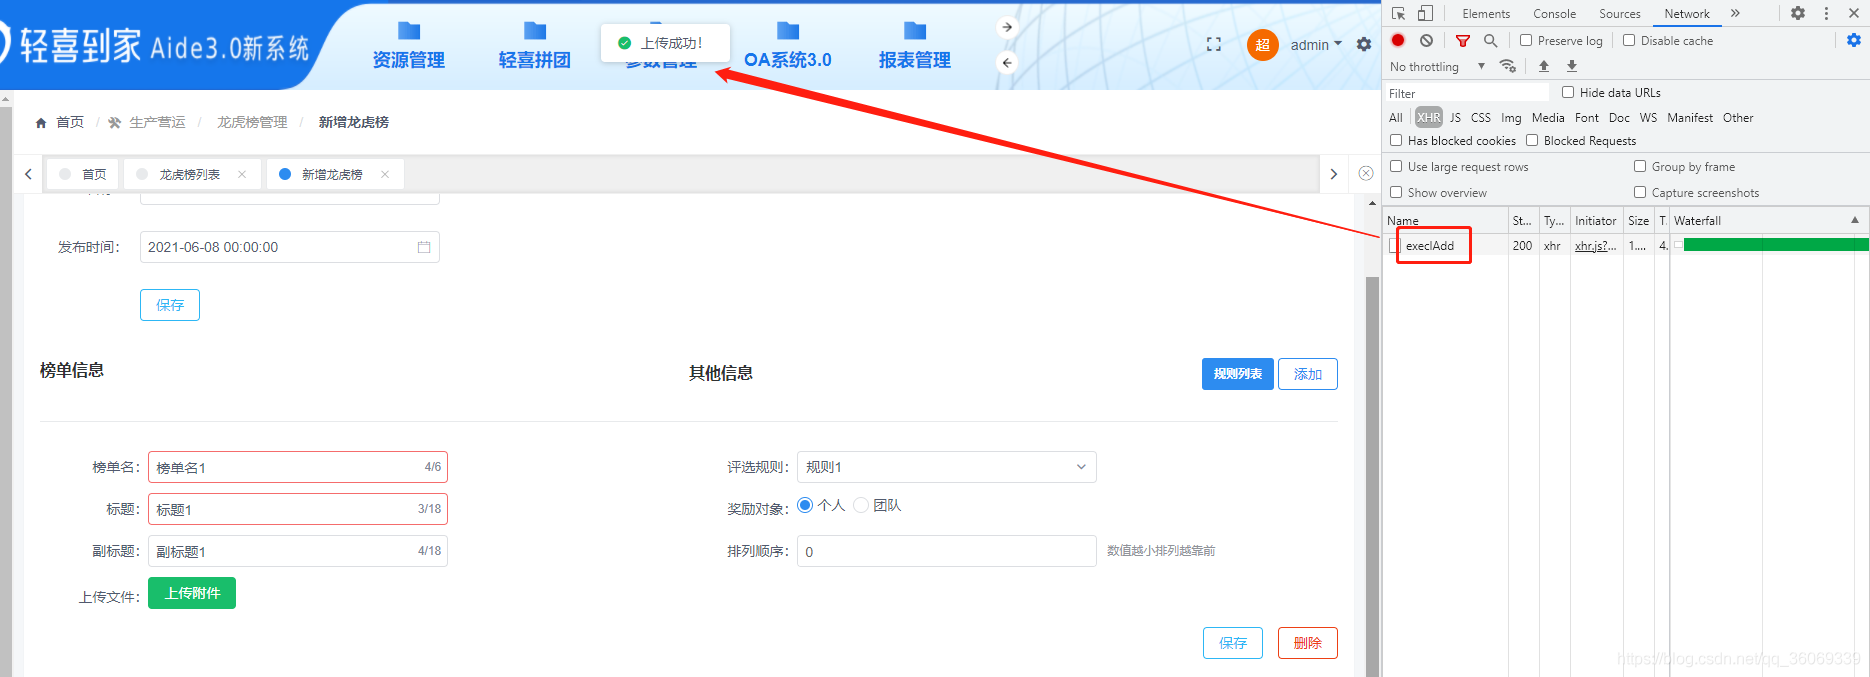Click the 添加 button
1870x677 pixels.
[x=1308, y=374]
